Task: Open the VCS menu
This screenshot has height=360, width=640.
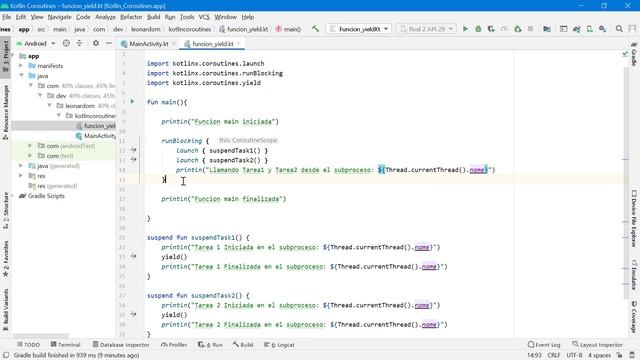Action: [204, 17]
